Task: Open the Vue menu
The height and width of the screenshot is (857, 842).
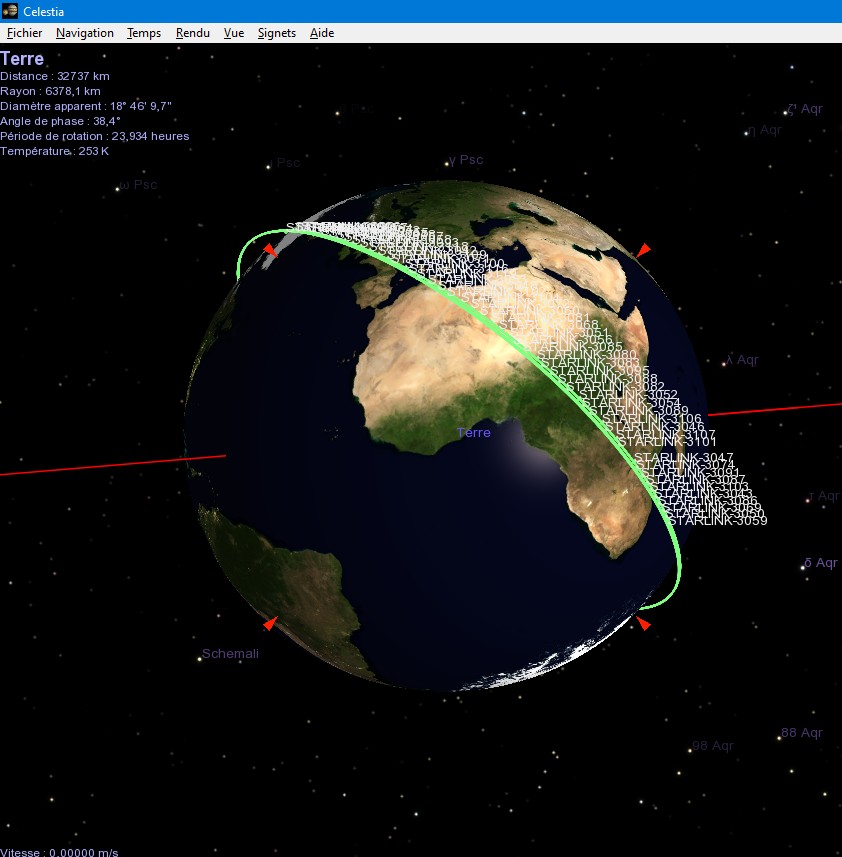Action: point(234,33)
